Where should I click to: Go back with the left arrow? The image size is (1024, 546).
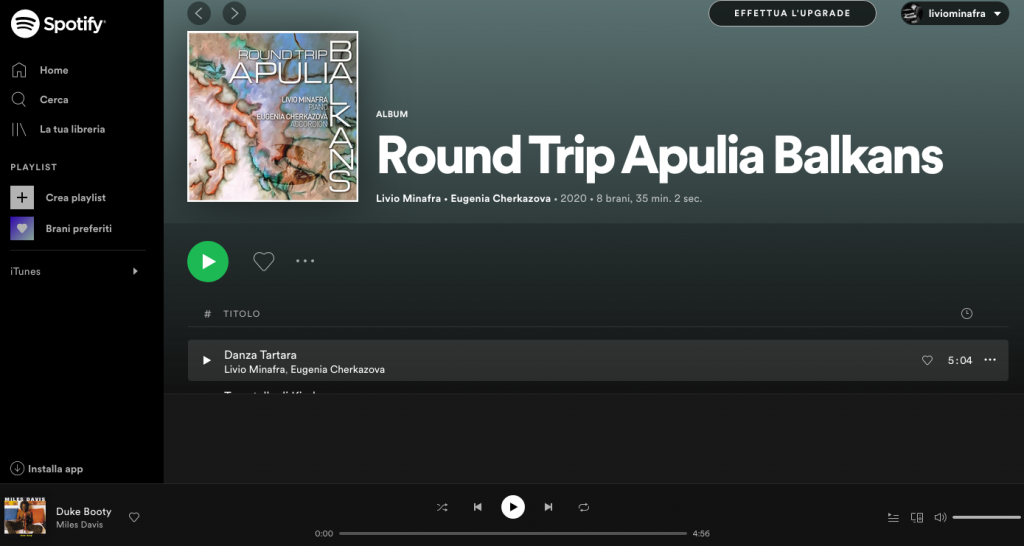pyautogui.click(x=199, y=13)
